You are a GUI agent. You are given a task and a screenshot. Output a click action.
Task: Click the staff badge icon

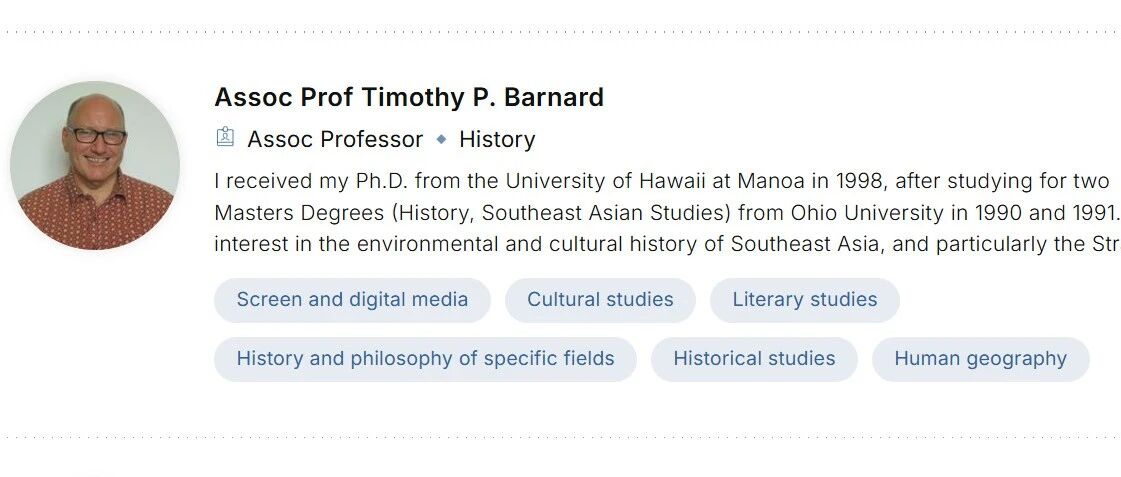[225, 138]
